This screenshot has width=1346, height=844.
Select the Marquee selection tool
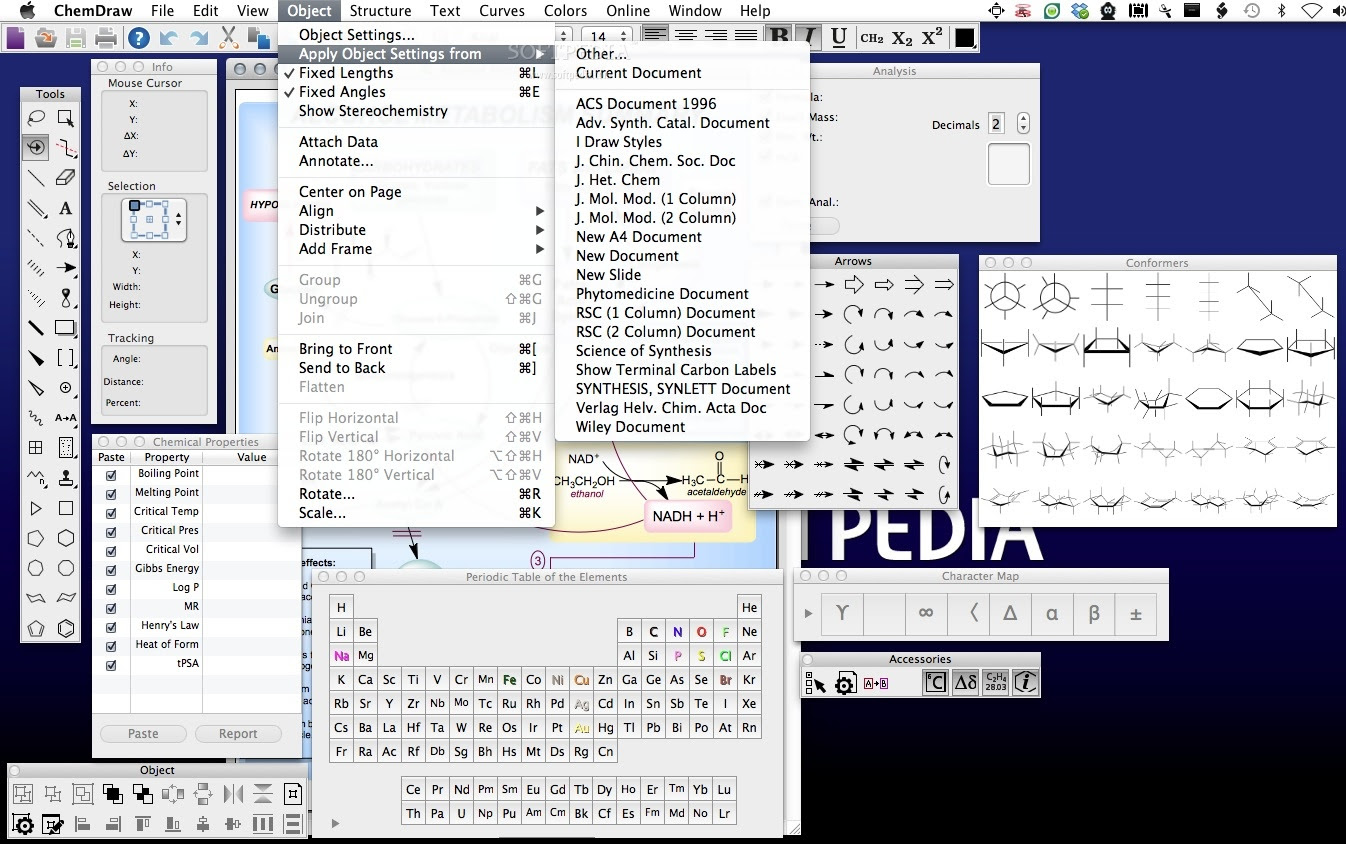coord(66,118)
